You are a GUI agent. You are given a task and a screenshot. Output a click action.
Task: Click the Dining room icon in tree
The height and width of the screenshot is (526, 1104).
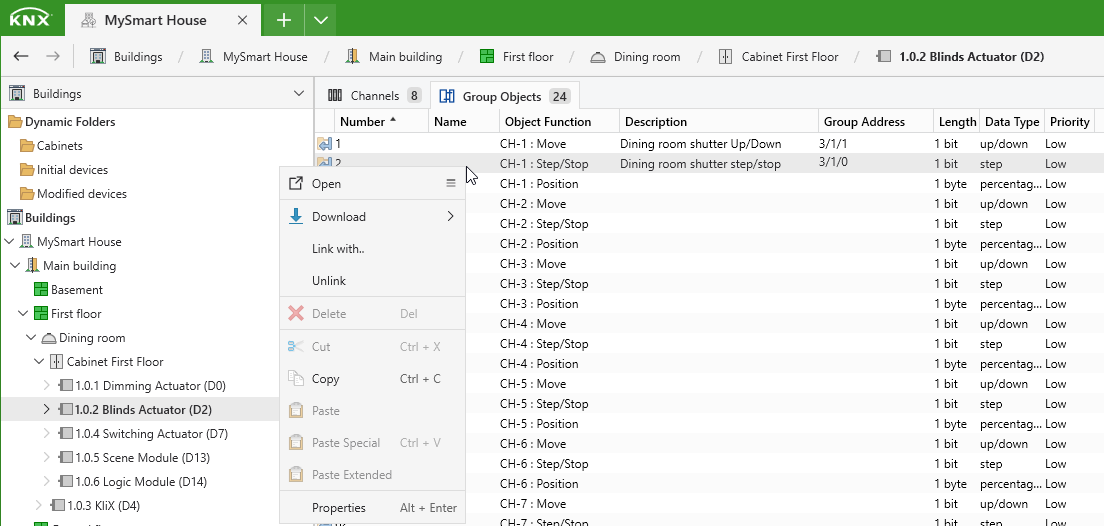click(48, 337)
